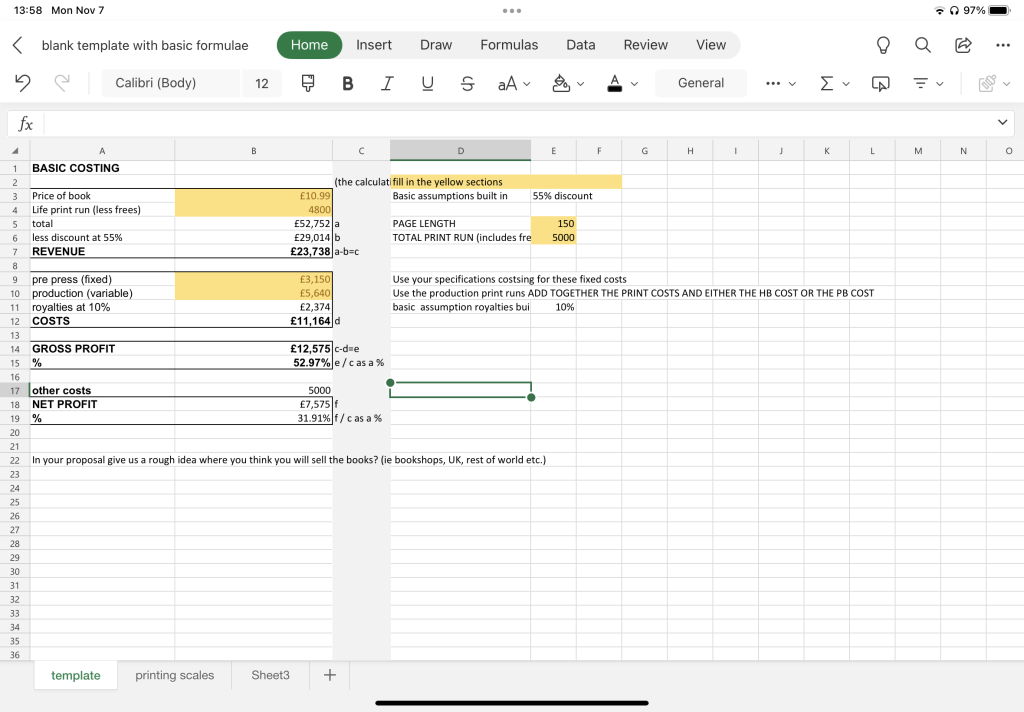Select the other costs 5000 cell

pos(254,390)
